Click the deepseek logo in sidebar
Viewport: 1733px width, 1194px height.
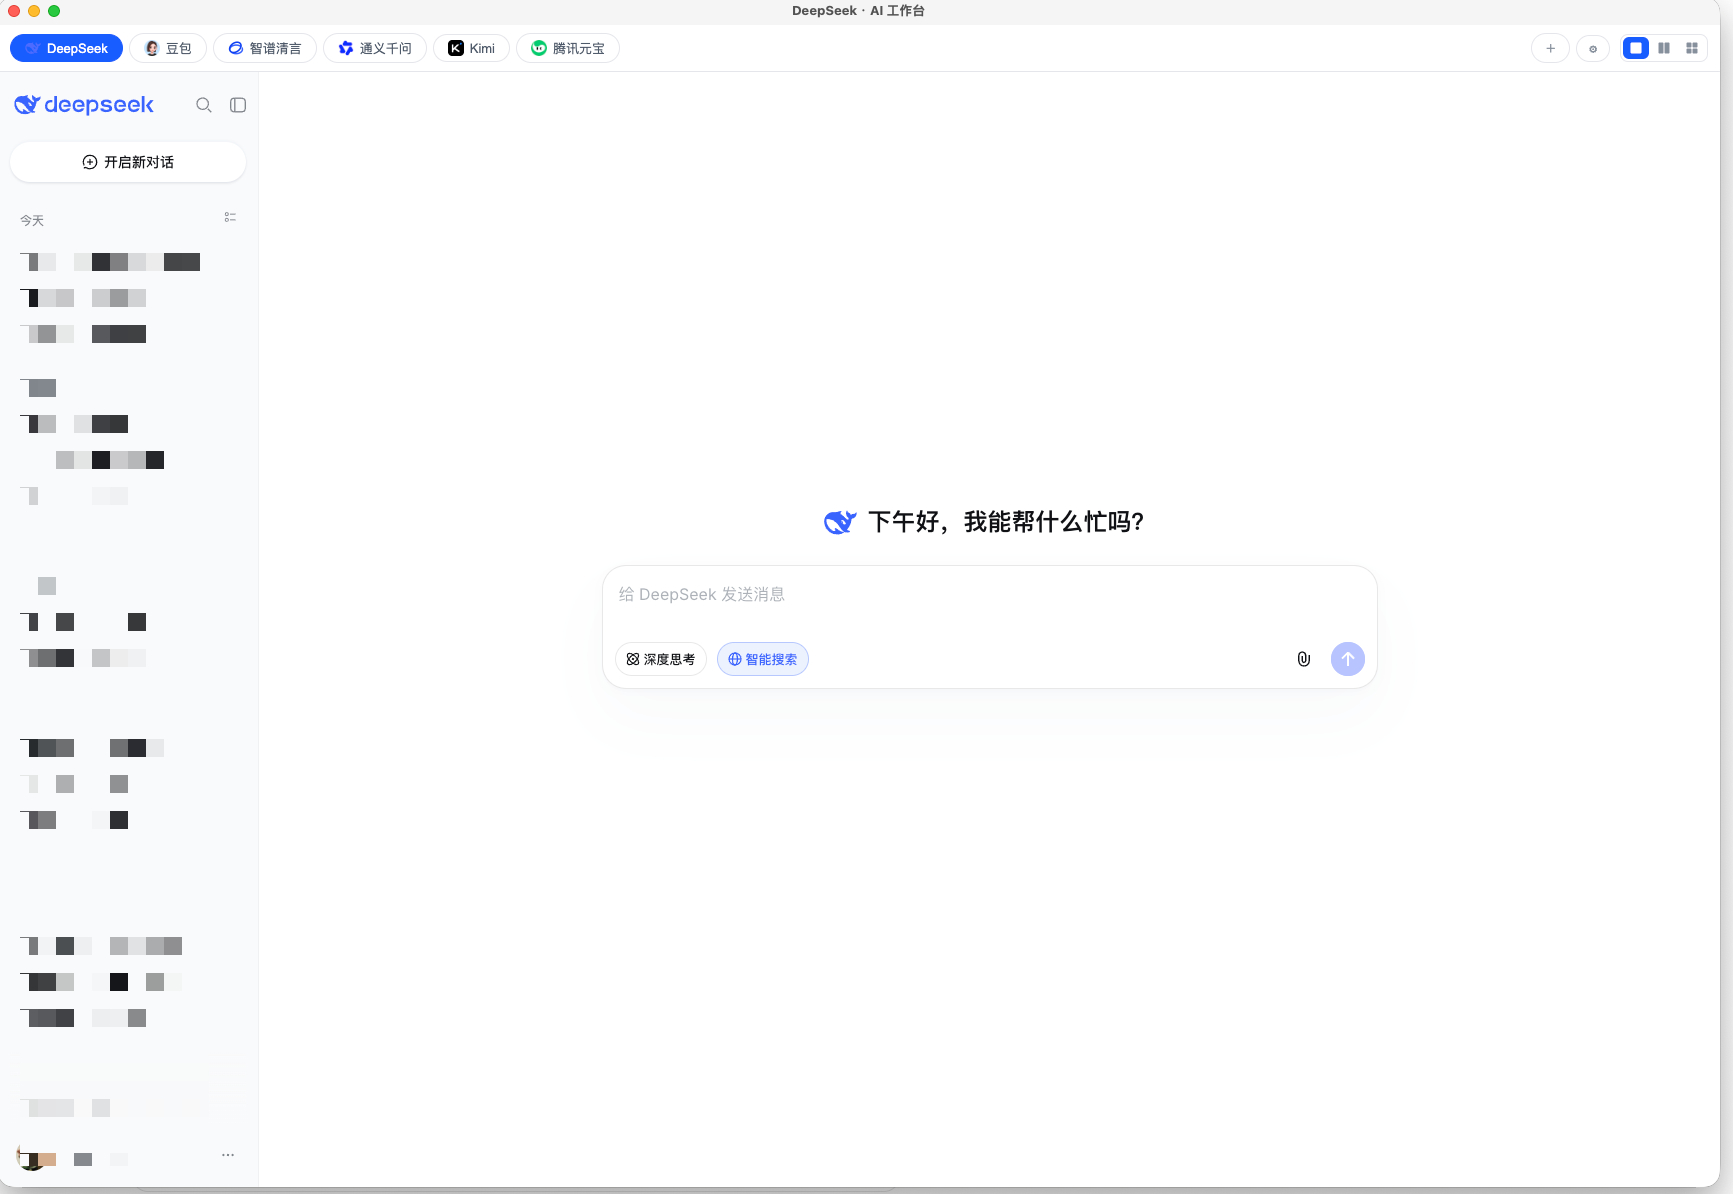coord(84,105)
